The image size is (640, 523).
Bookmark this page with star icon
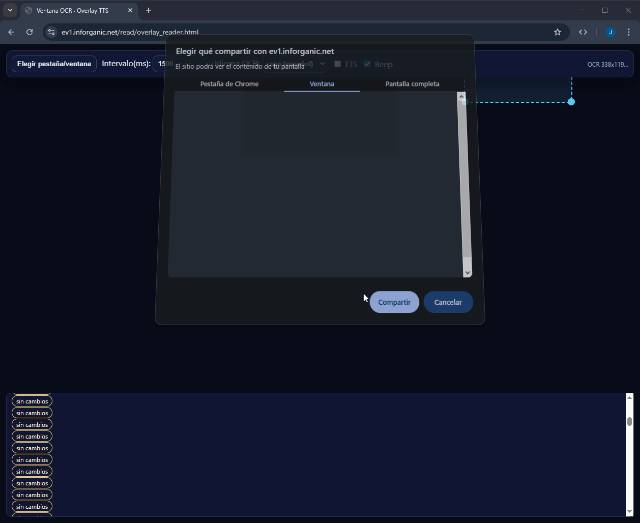click(557, 32)
